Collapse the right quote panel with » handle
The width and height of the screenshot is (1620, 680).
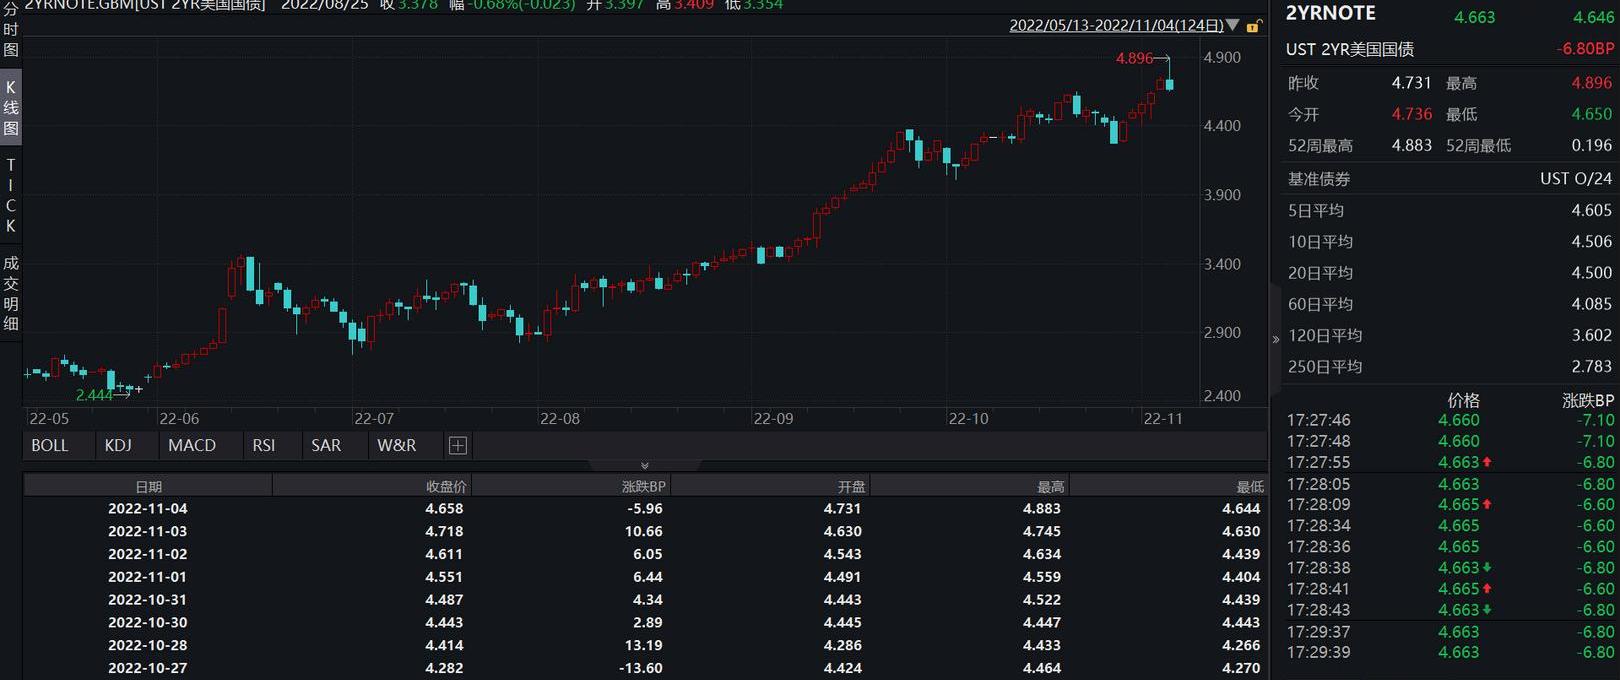[x=1275, y=340]
